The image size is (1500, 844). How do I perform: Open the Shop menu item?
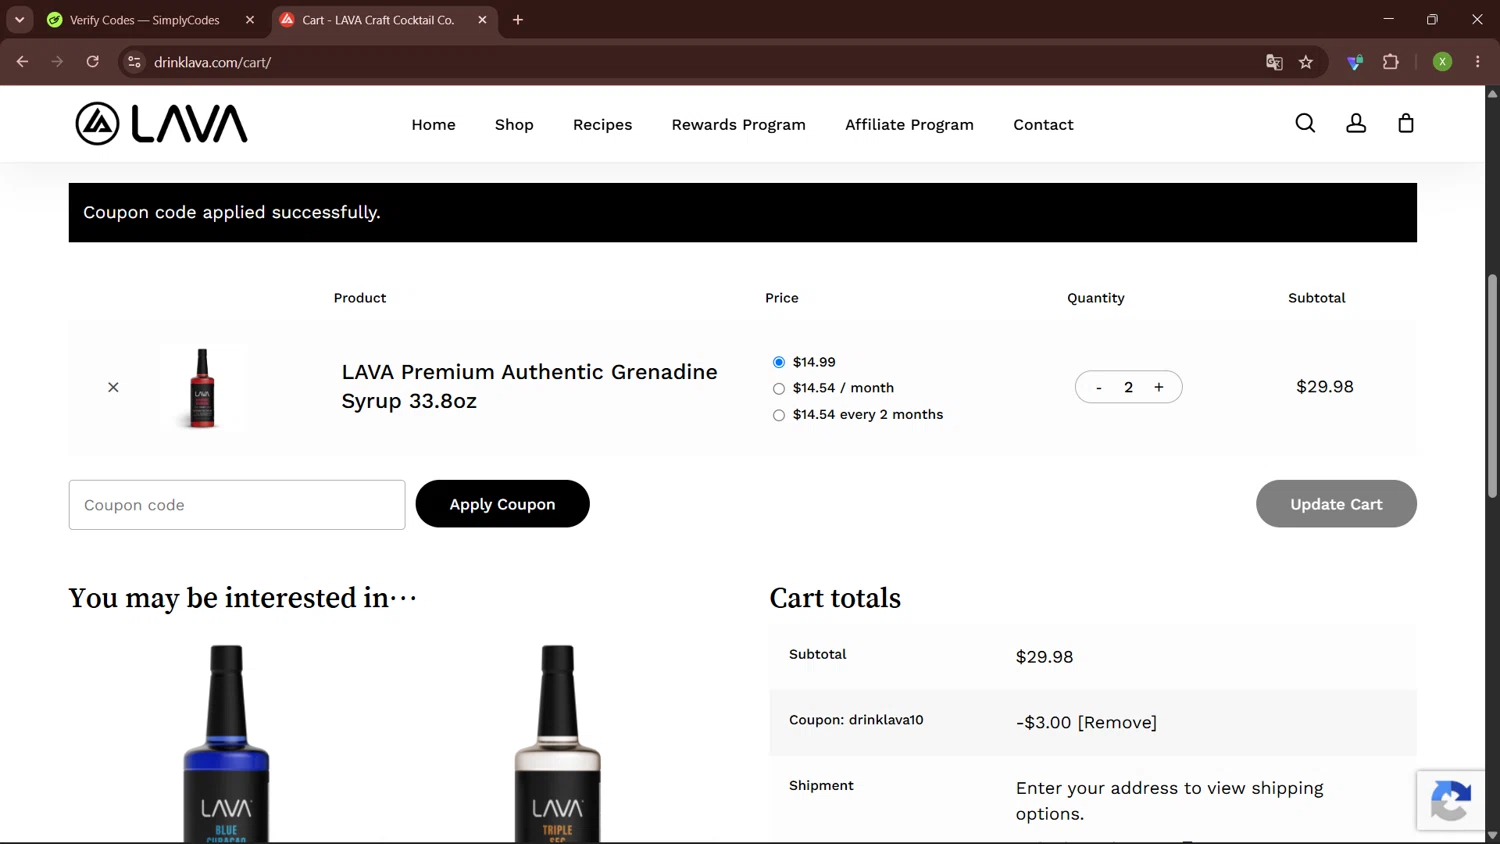pos(514,125)
